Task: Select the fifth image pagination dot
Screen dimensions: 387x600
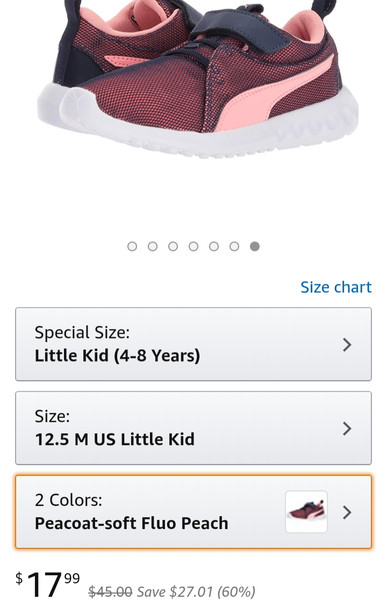Action: 214,246
